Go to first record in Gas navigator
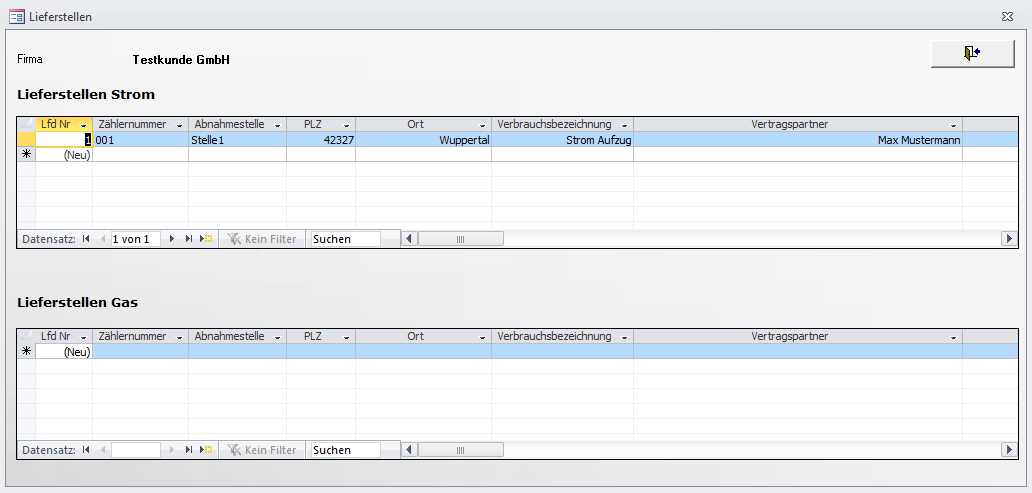The image size is (1032, 493). (86, 450)
